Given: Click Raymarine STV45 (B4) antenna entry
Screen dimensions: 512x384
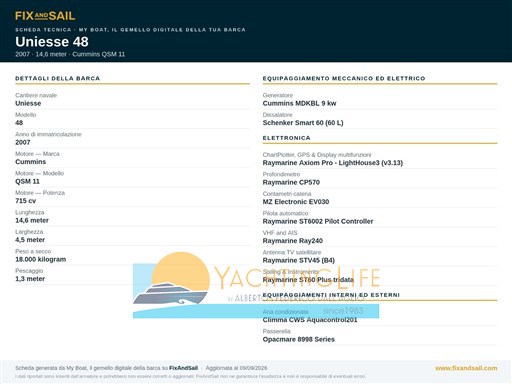Looking at the screenshot, I should click(x=299, y=260).
